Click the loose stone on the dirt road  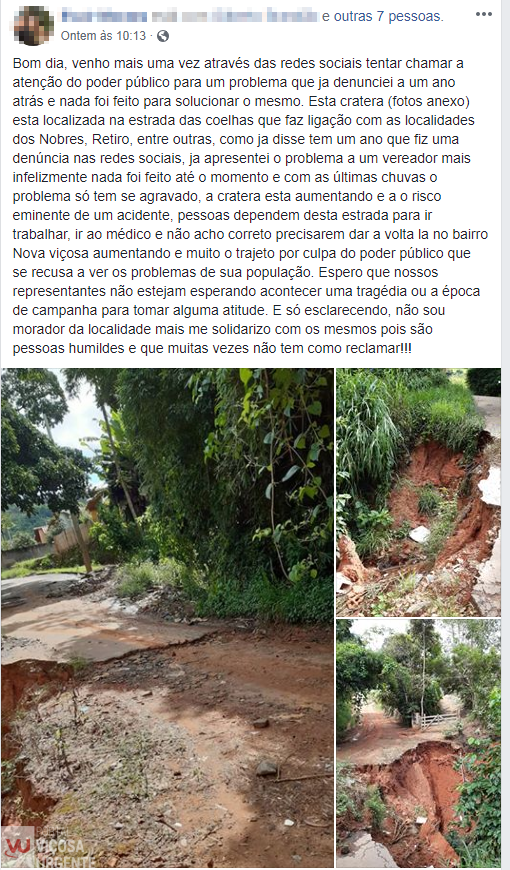(x=266, y=768)
